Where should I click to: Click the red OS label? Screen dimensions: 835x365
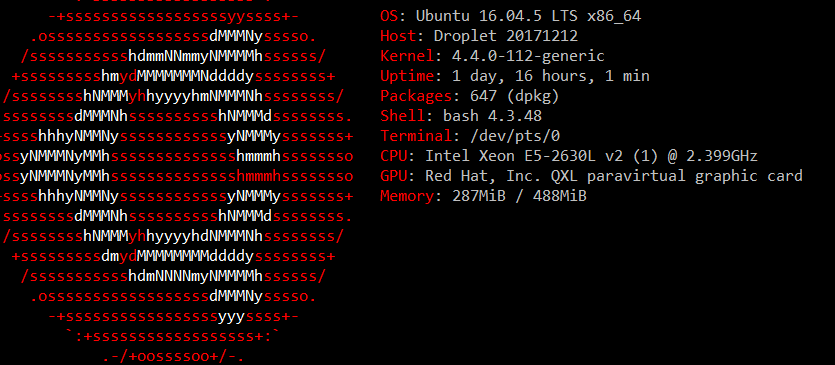pyautogui.click(x=389, y=16)
